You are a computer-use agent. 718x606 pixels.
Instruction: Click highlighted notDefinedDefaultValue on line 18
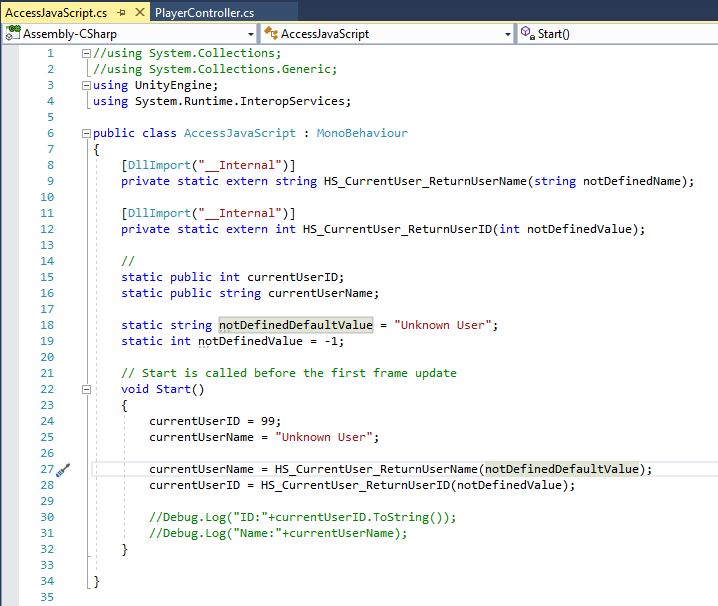[295, 325]
